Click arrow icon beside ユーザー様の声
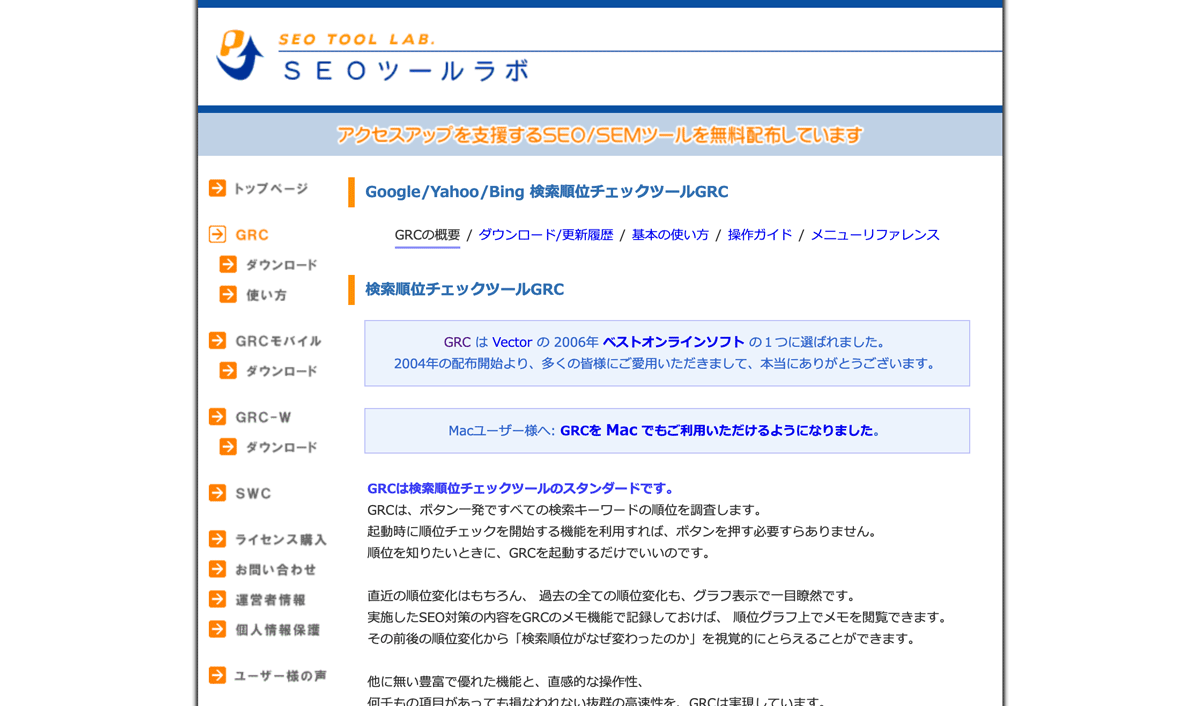Screen dimensions: 1200x706 coord(217,675)
